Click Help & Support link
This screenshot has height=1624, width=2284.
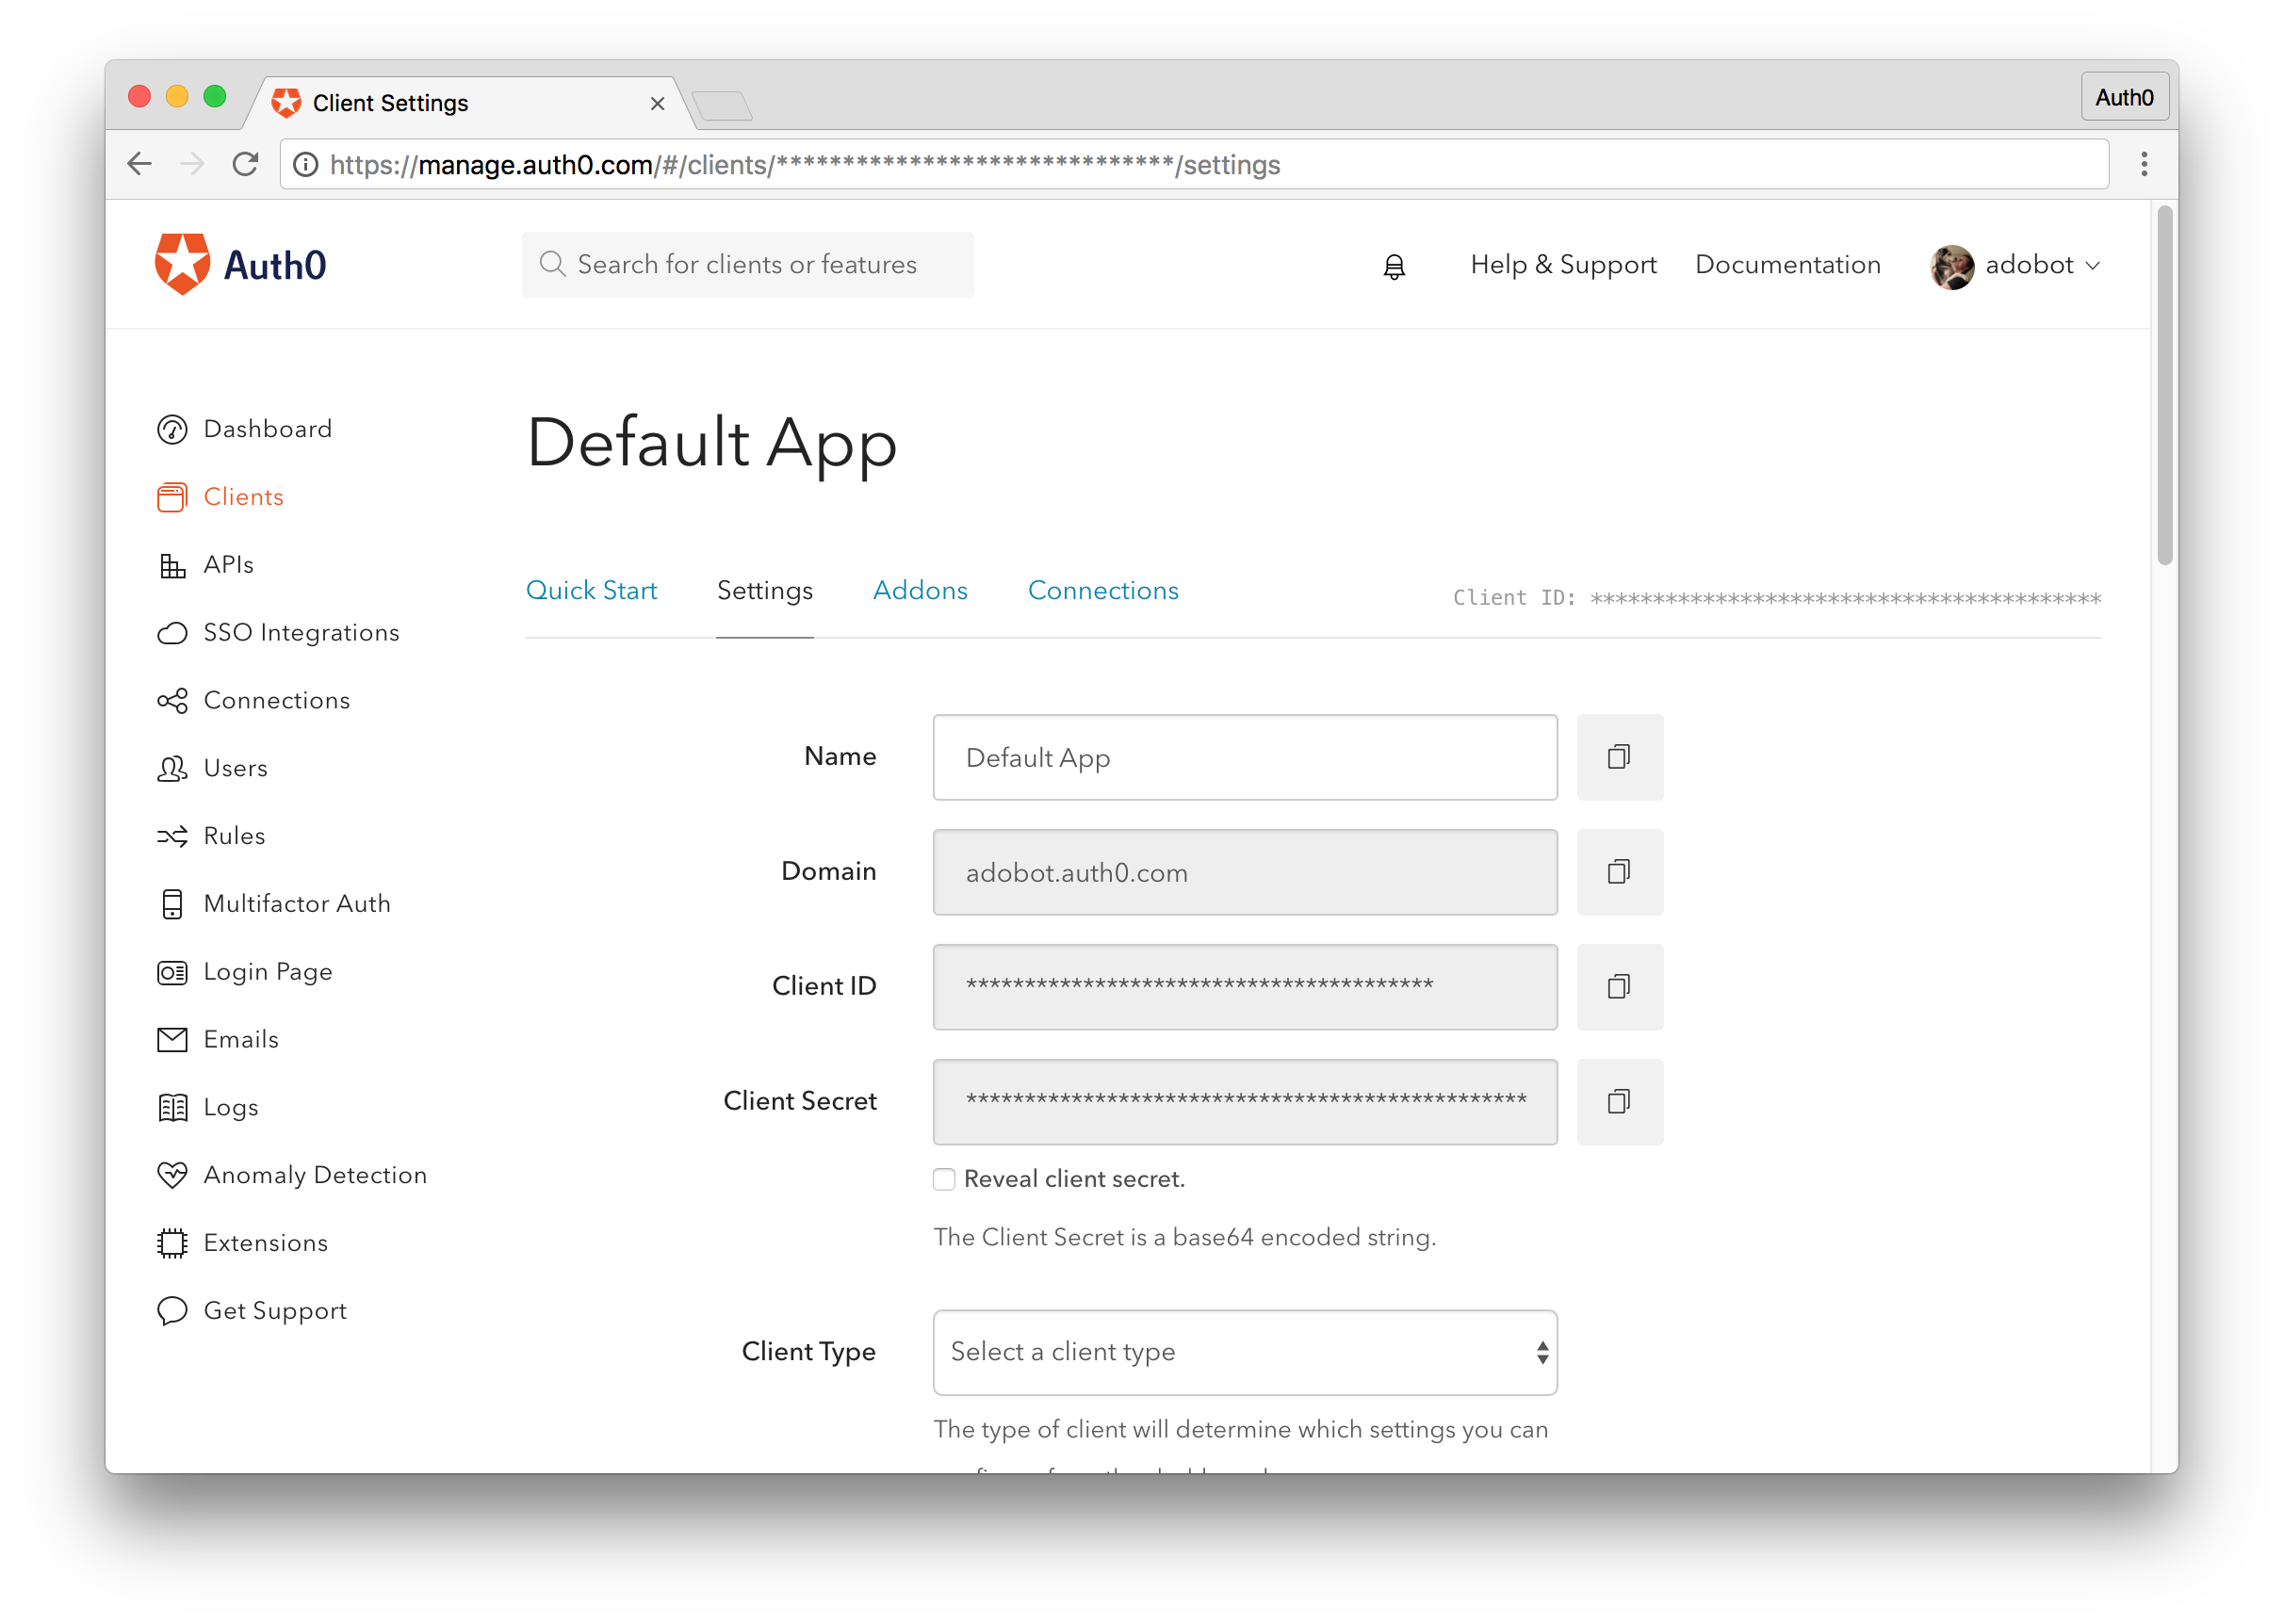(1563, 265)
